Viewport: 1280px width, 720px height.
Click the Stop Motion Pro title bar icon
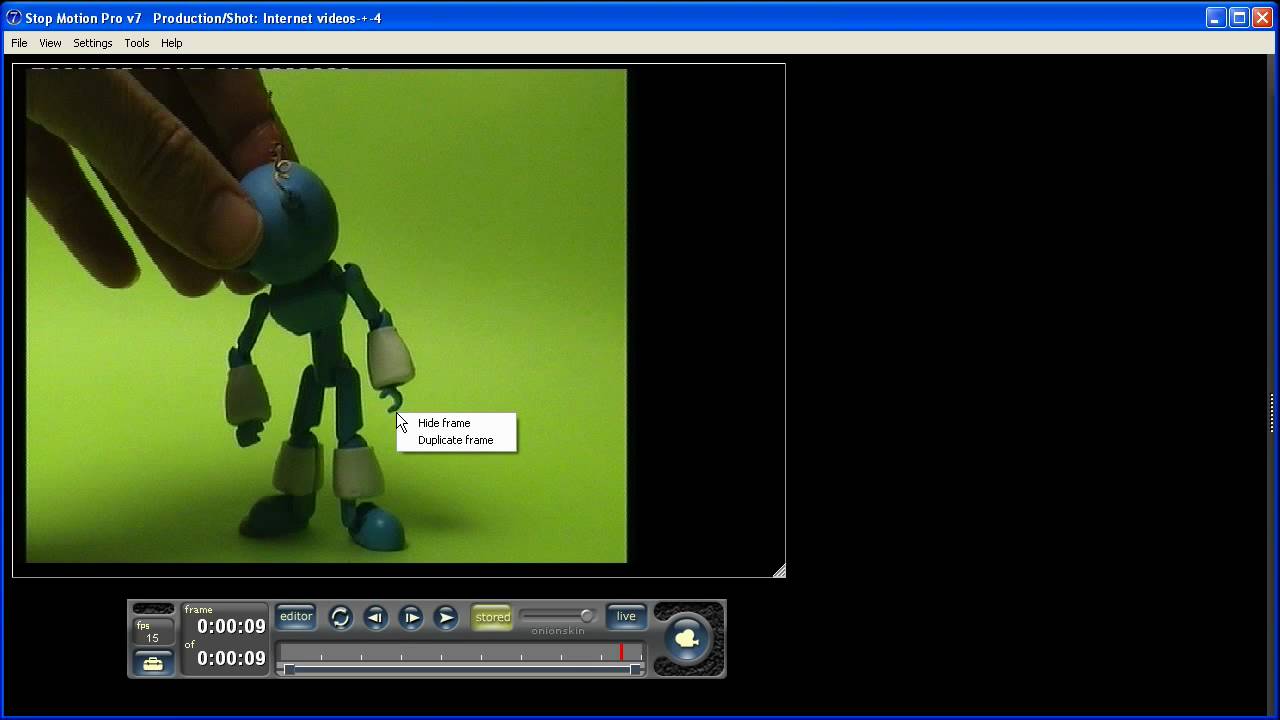[14, 18]
